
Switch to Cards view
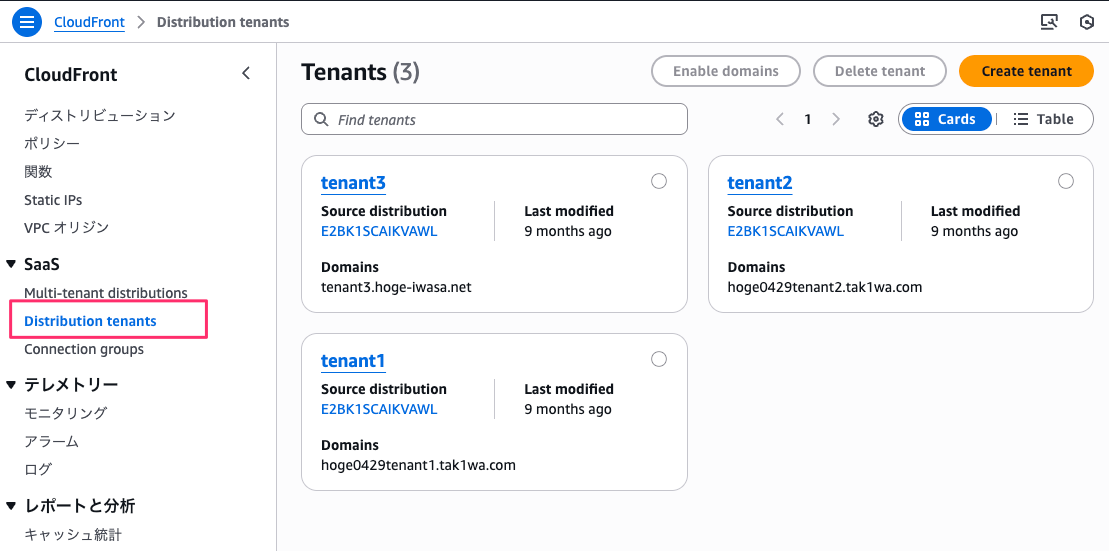click(x=946, y=119)
